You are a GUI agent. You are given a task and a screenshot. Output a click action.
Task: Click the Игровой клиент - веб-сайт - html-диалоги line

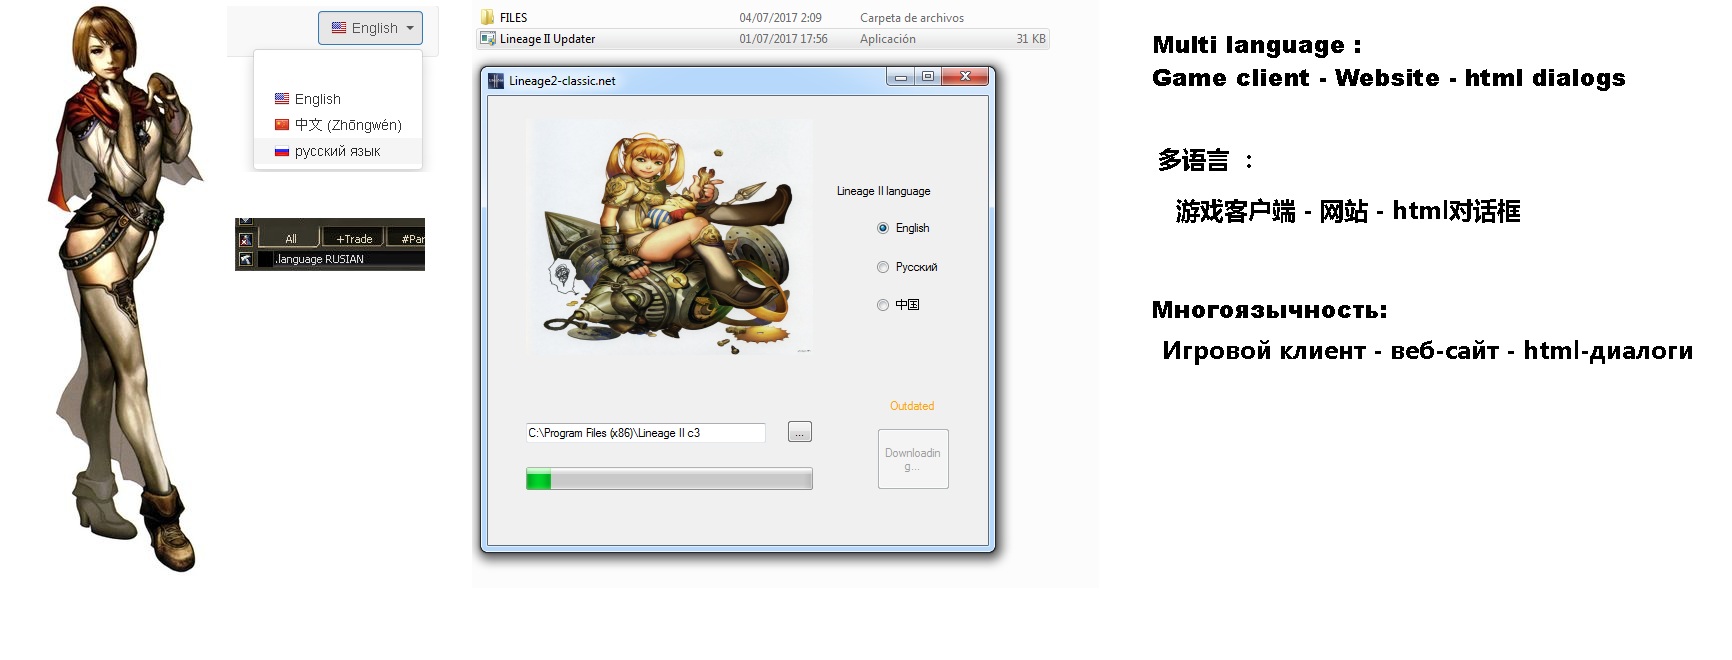pos(1428,351)
